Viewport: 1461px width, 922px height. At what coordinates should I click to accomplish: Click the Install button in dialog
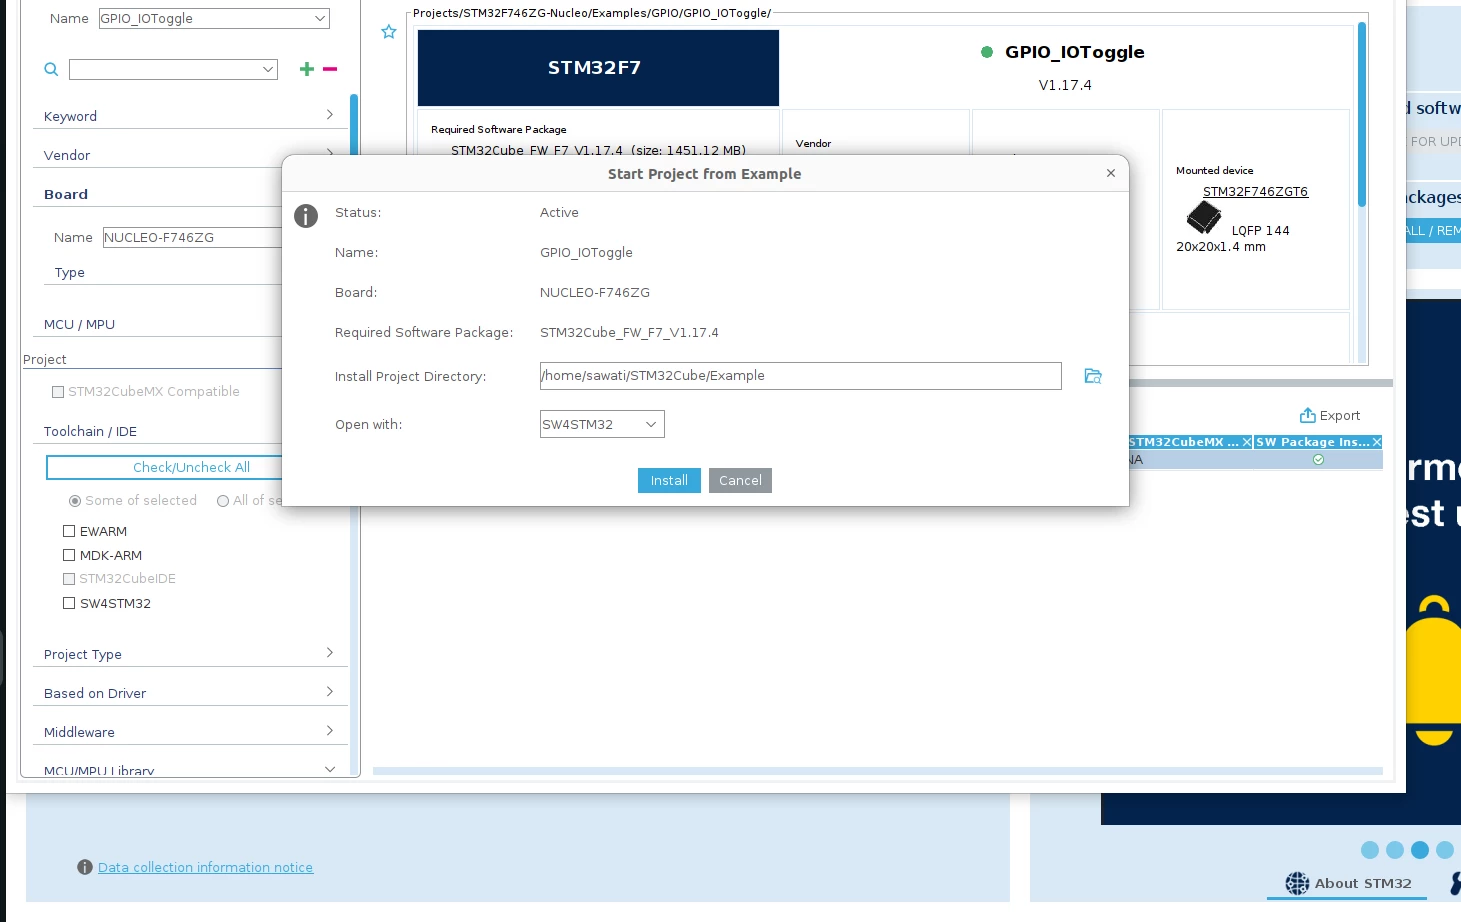(x=669, y=480)
